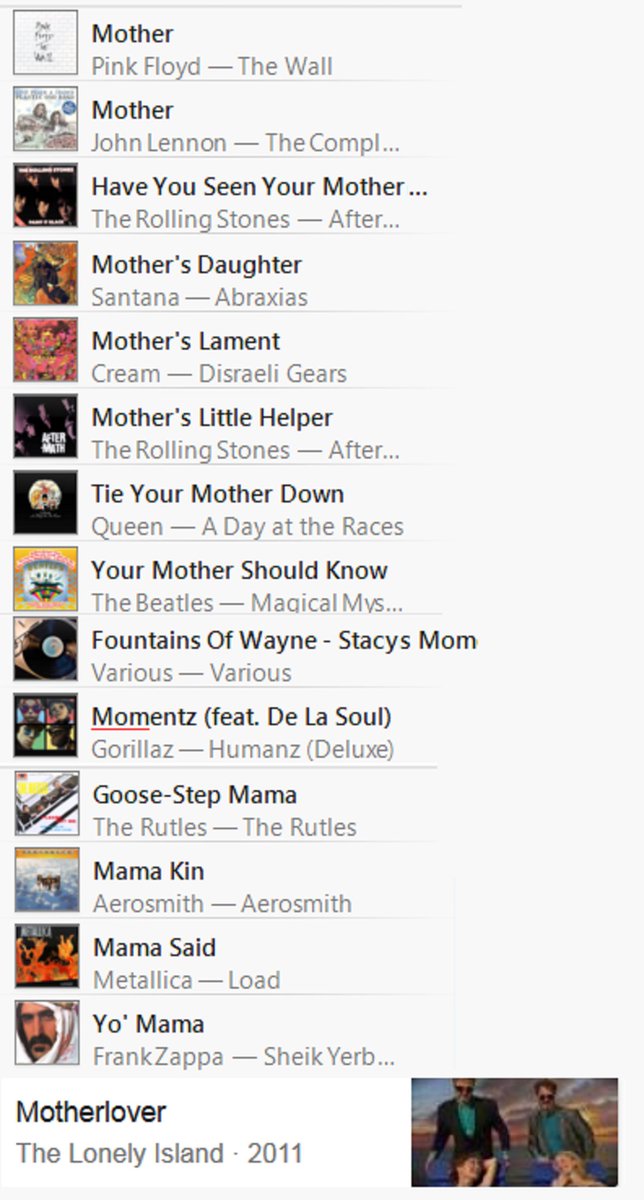Screen dimensions: 644x1200
Task: Select the Aftermath cover beside Mother's Little Helper
Action: pos(45,427)
